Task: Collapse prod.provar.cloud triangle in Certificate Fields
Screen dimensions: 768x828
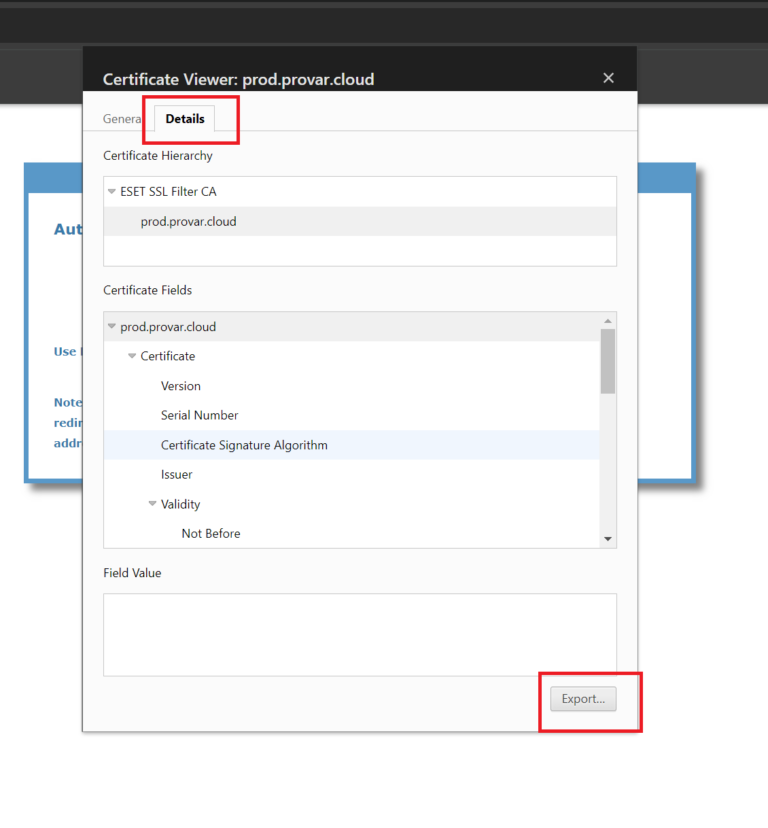Action: pyautogui.click(x=112, y=327)
